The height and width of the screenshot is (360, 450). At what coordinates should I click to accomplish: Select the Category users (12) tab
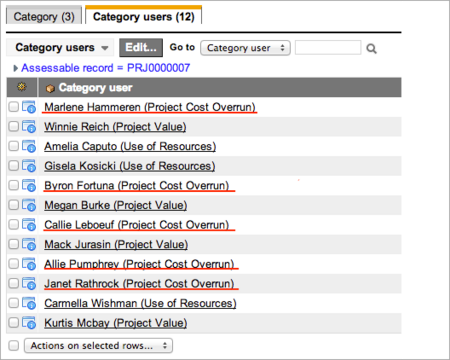[144, 16]
